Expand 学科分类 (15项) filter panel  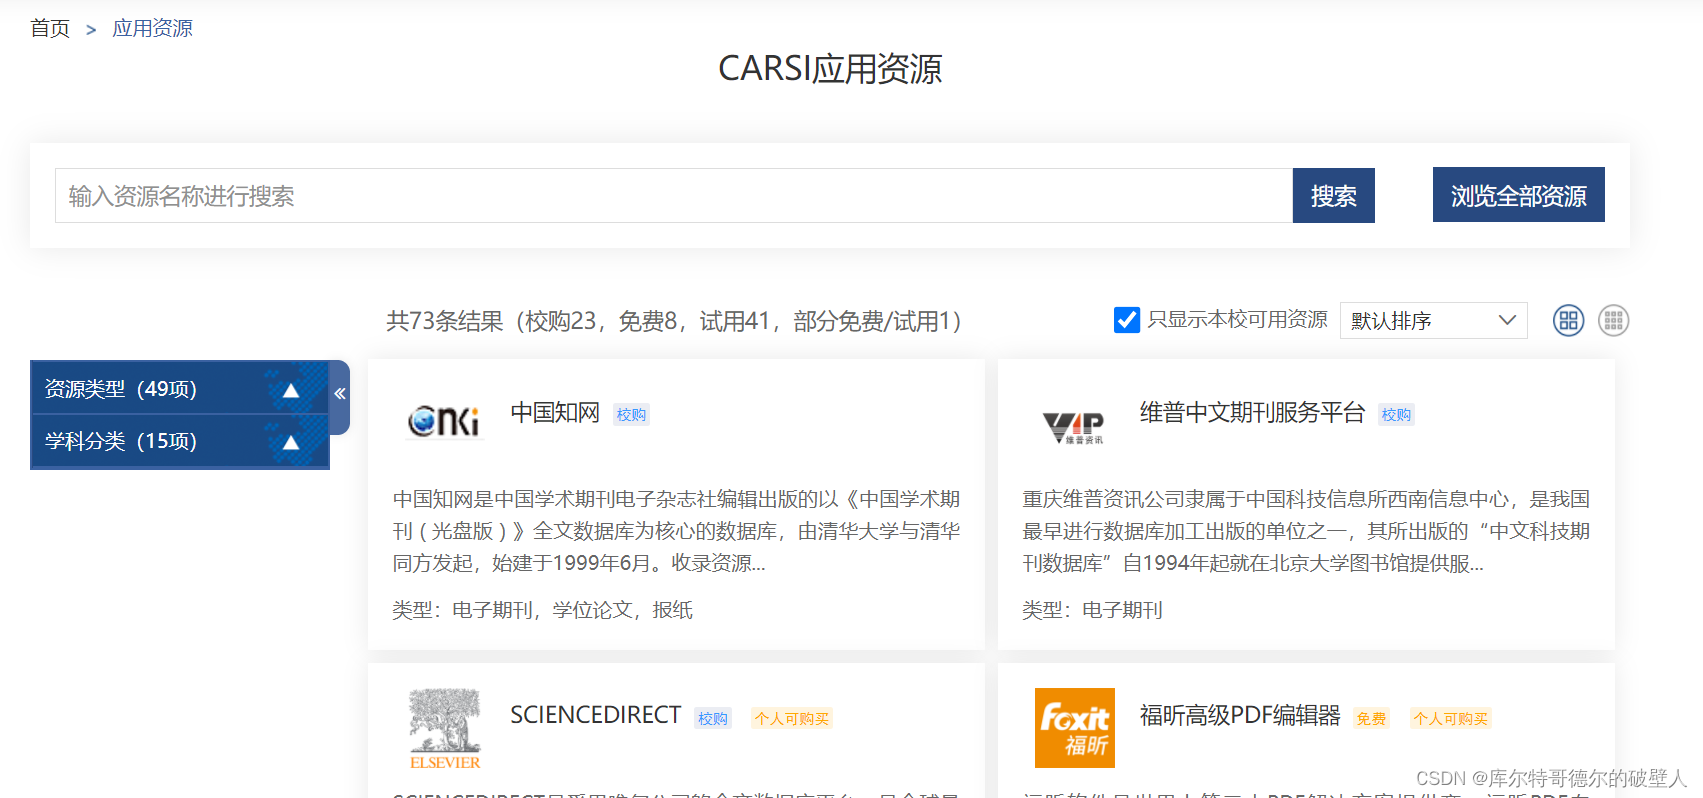click(180, 441)
